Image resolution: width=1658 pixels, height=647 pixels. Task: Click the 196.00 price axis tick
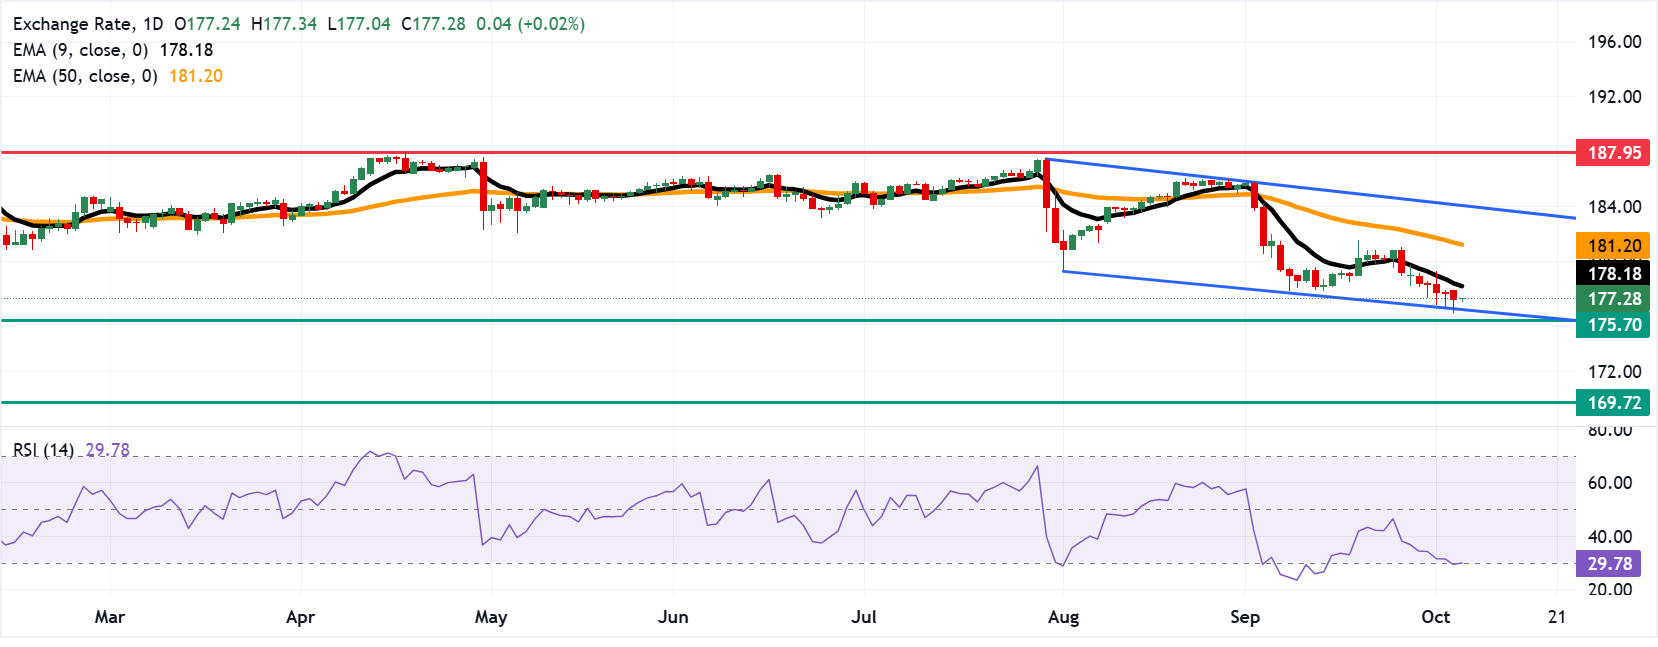1615,42
